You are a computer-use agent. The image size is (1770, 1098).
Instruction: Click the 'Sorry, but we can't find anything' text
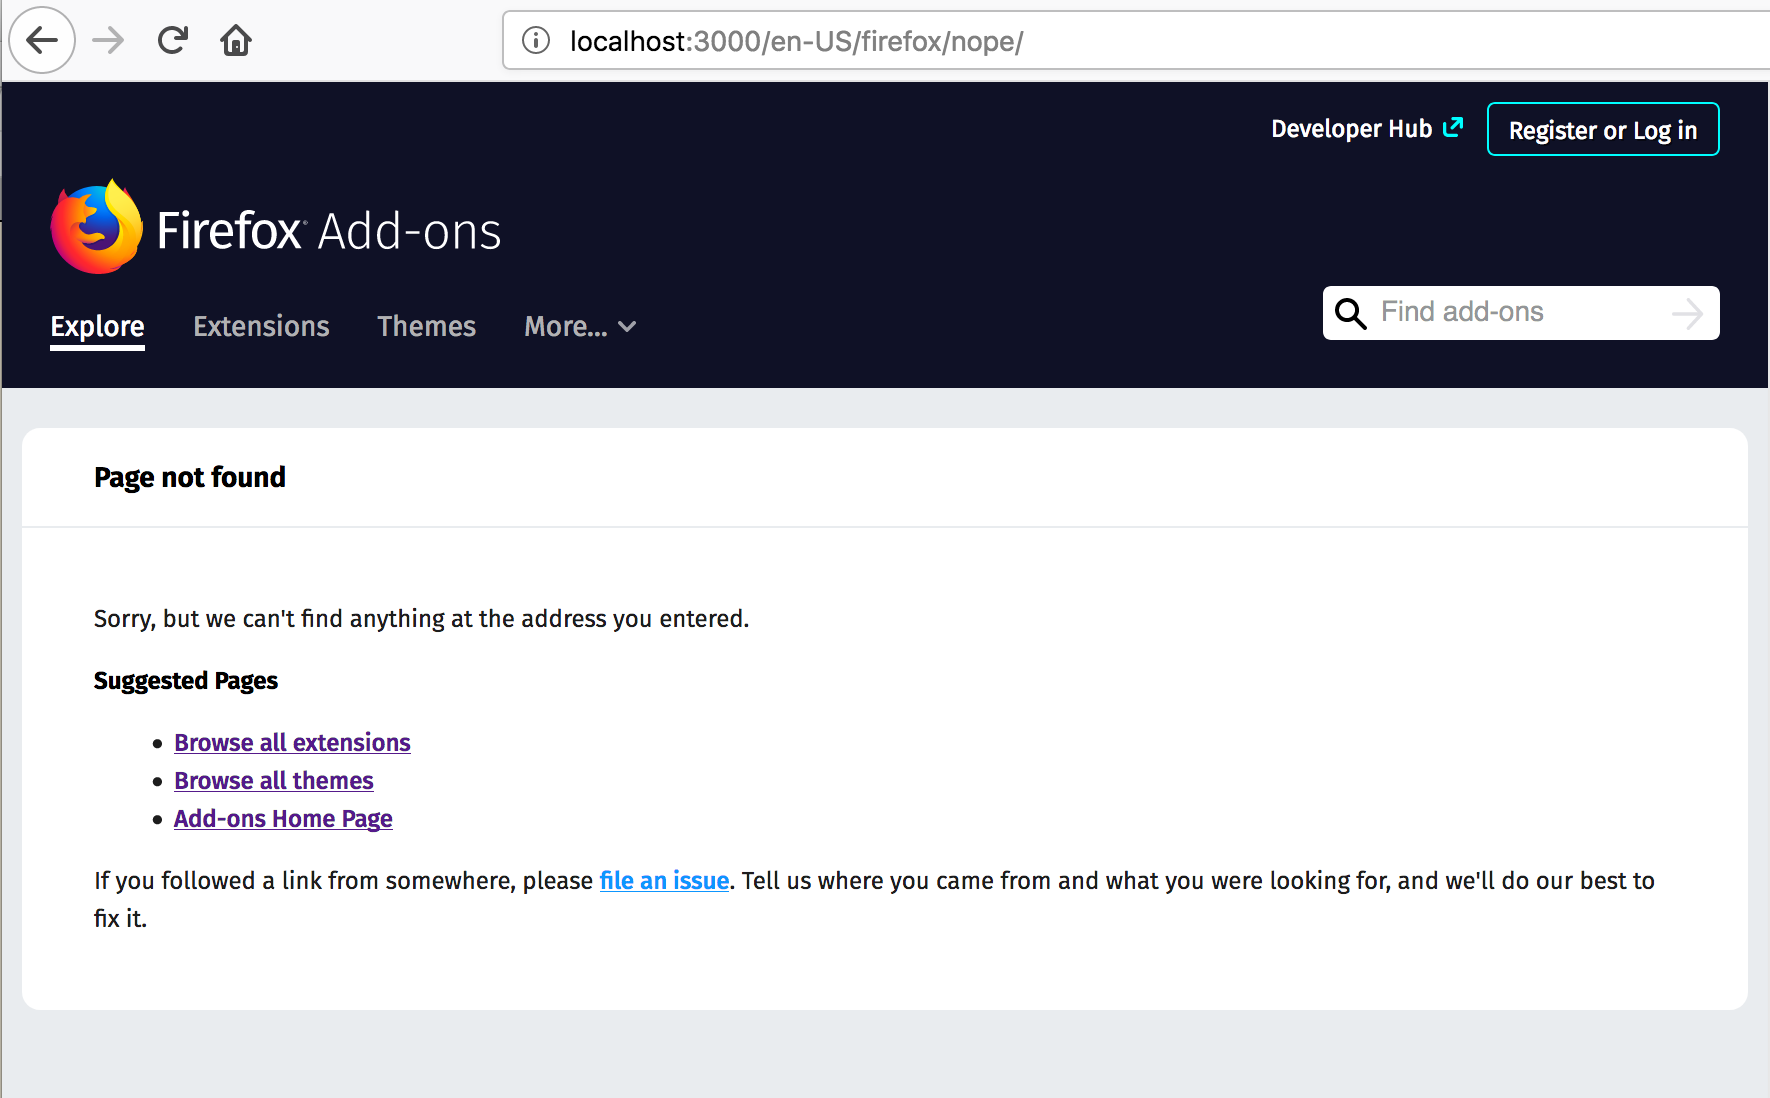click(421, 619)
